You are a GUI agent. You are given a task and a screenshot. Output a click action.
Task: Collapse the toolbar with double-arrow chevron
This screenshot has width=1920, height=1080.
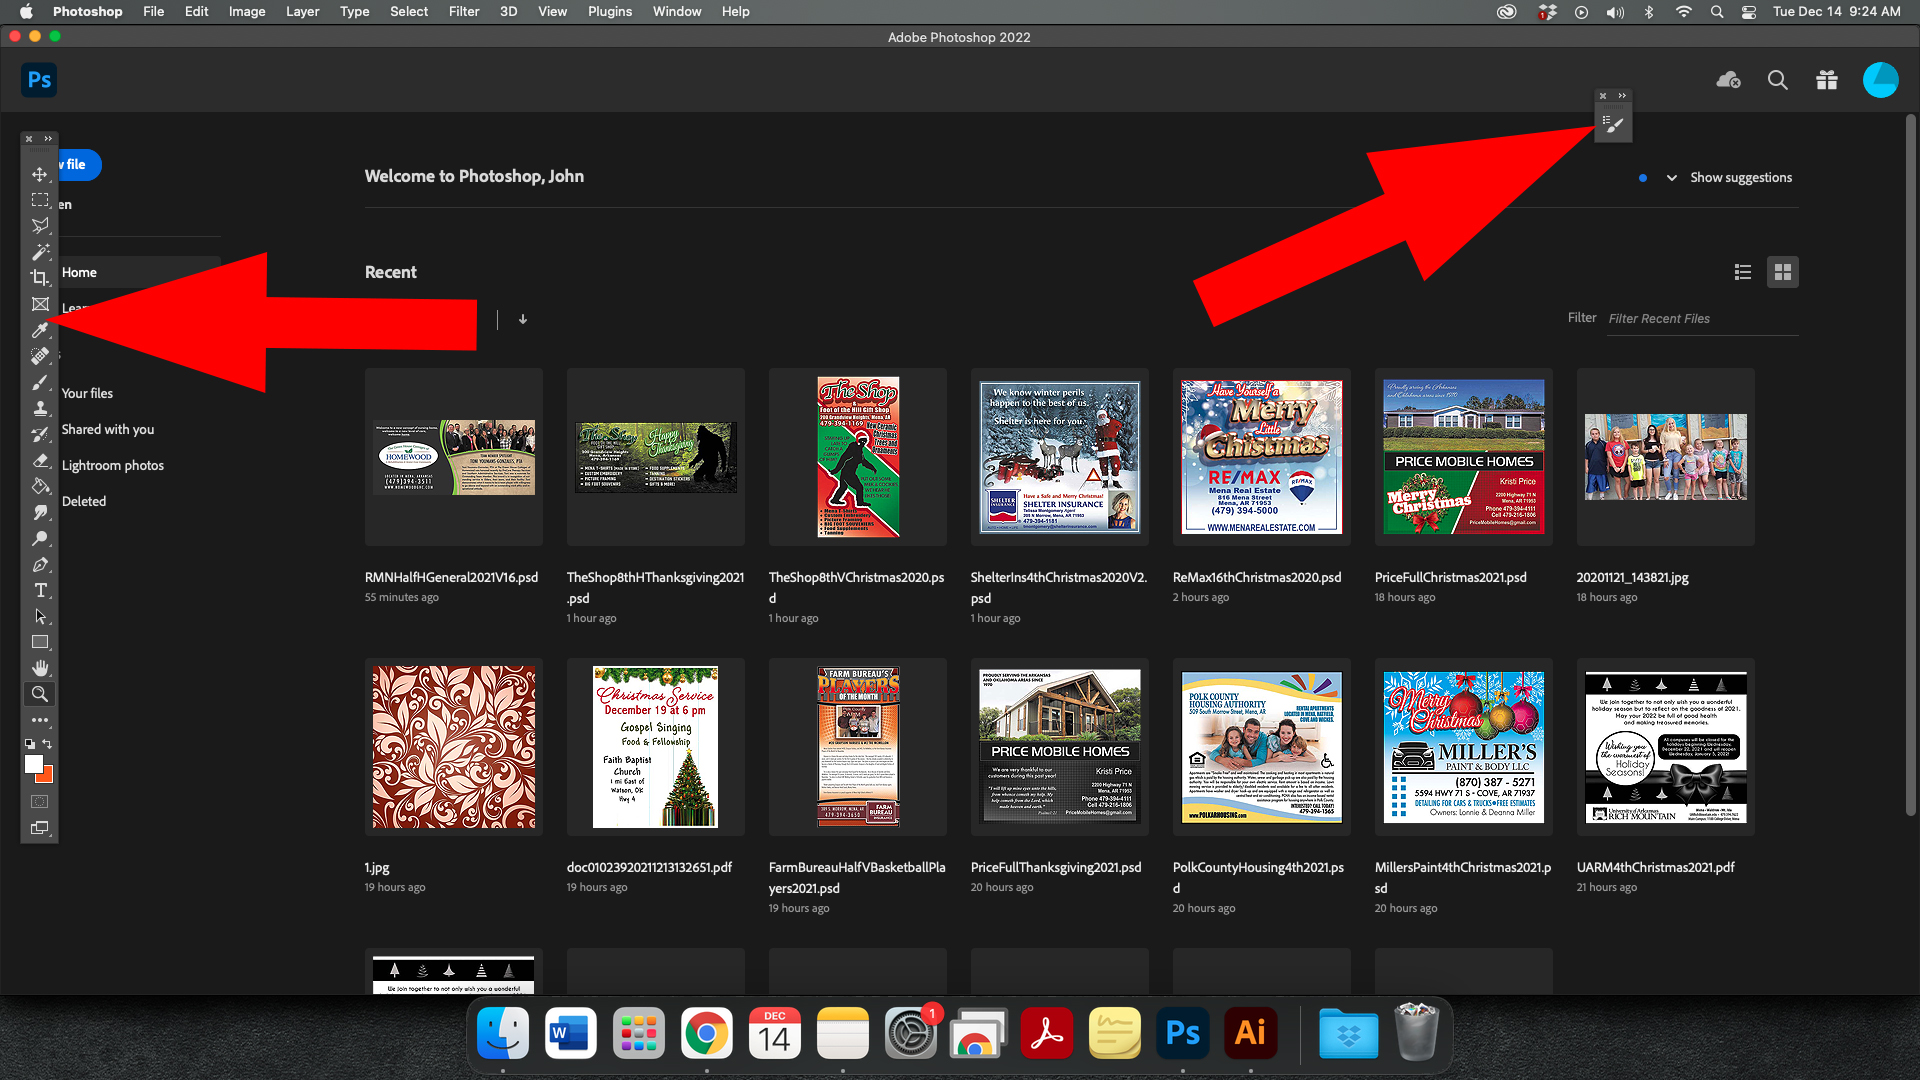click(46, 138)
